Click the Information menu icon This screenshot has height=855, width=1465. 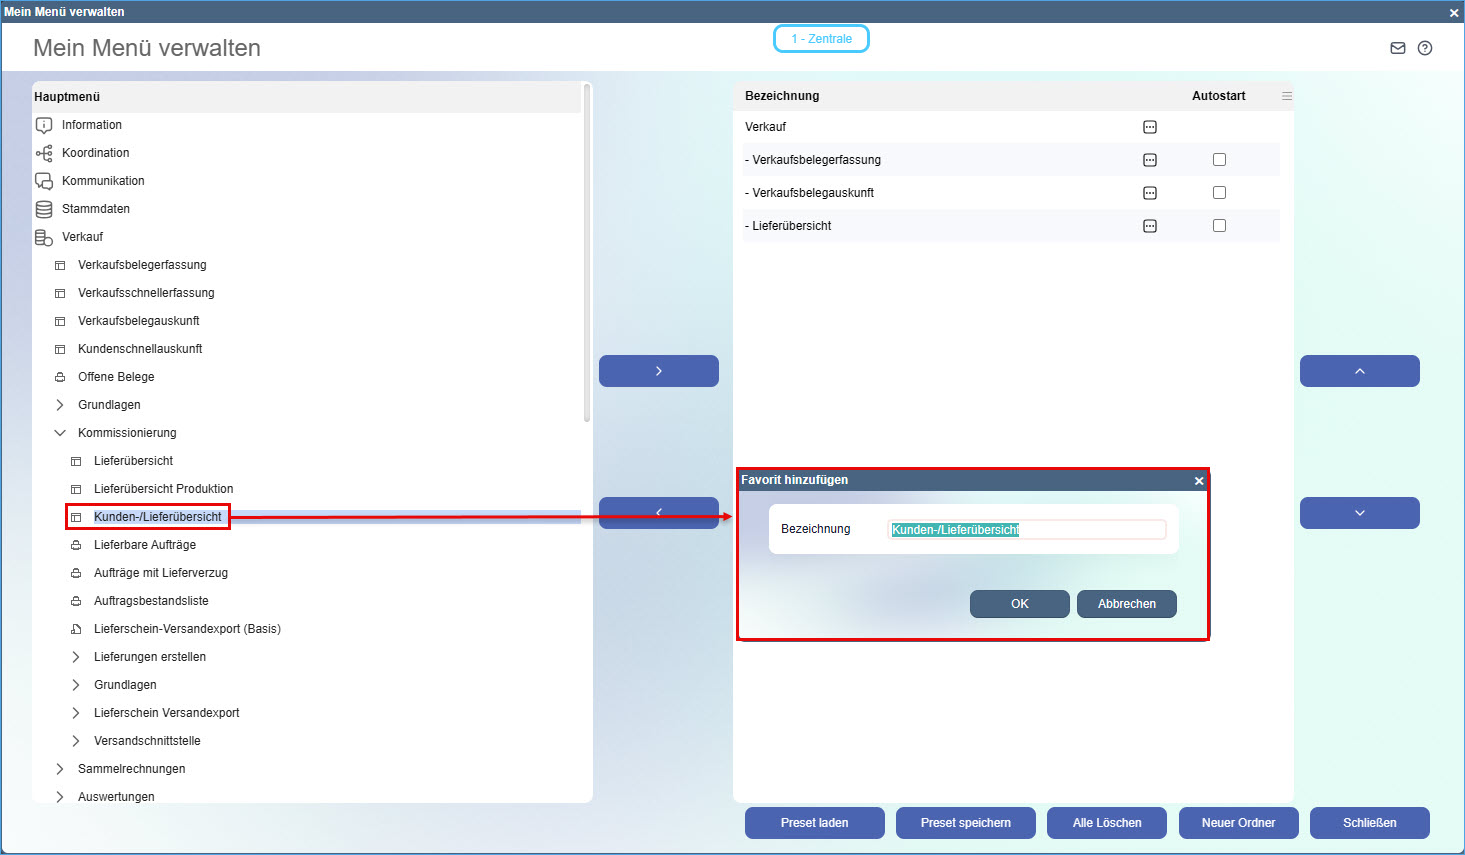point(44,125)
